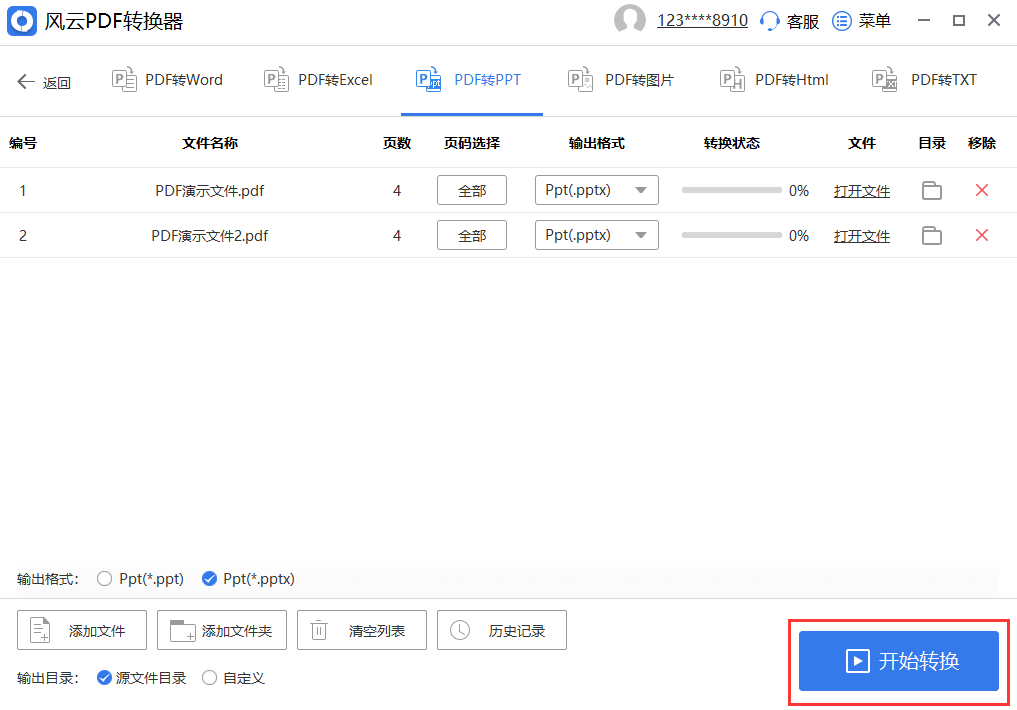The image size is (1017, 710).
Task: Click the 返回 back arrow icon
Action: click(x=26, y=82)
